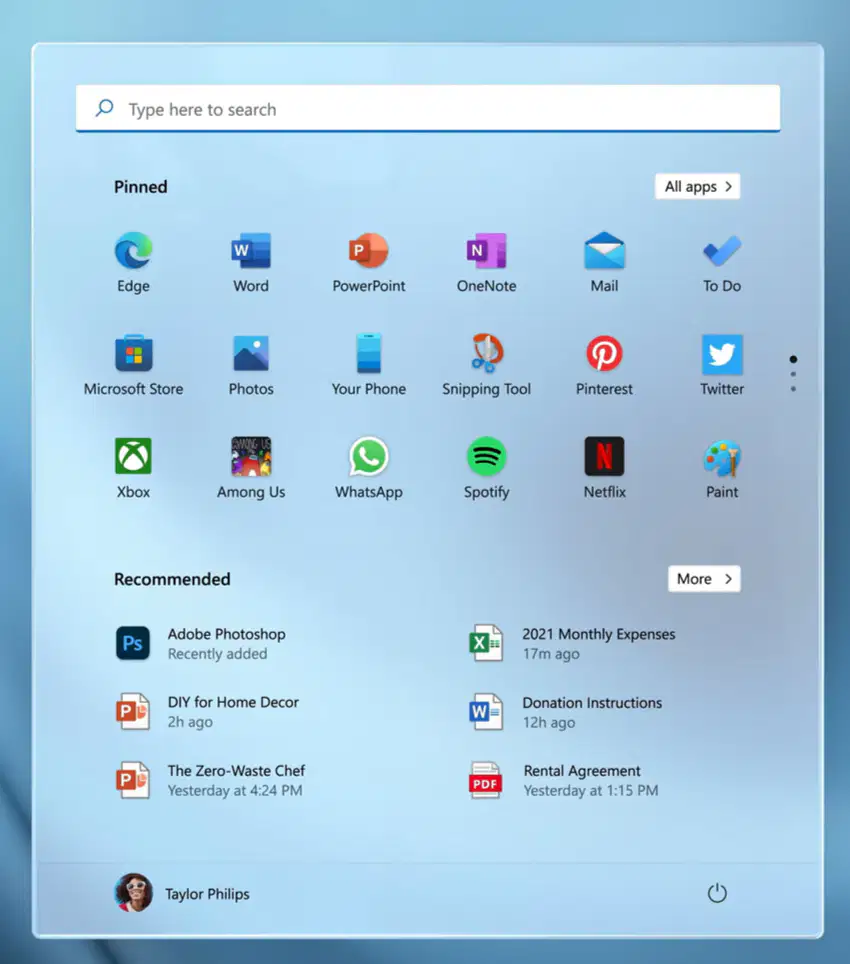The width and height of the screenshot is (850, 964).
Task: Launch the Photos app
Action: [251, 365]
